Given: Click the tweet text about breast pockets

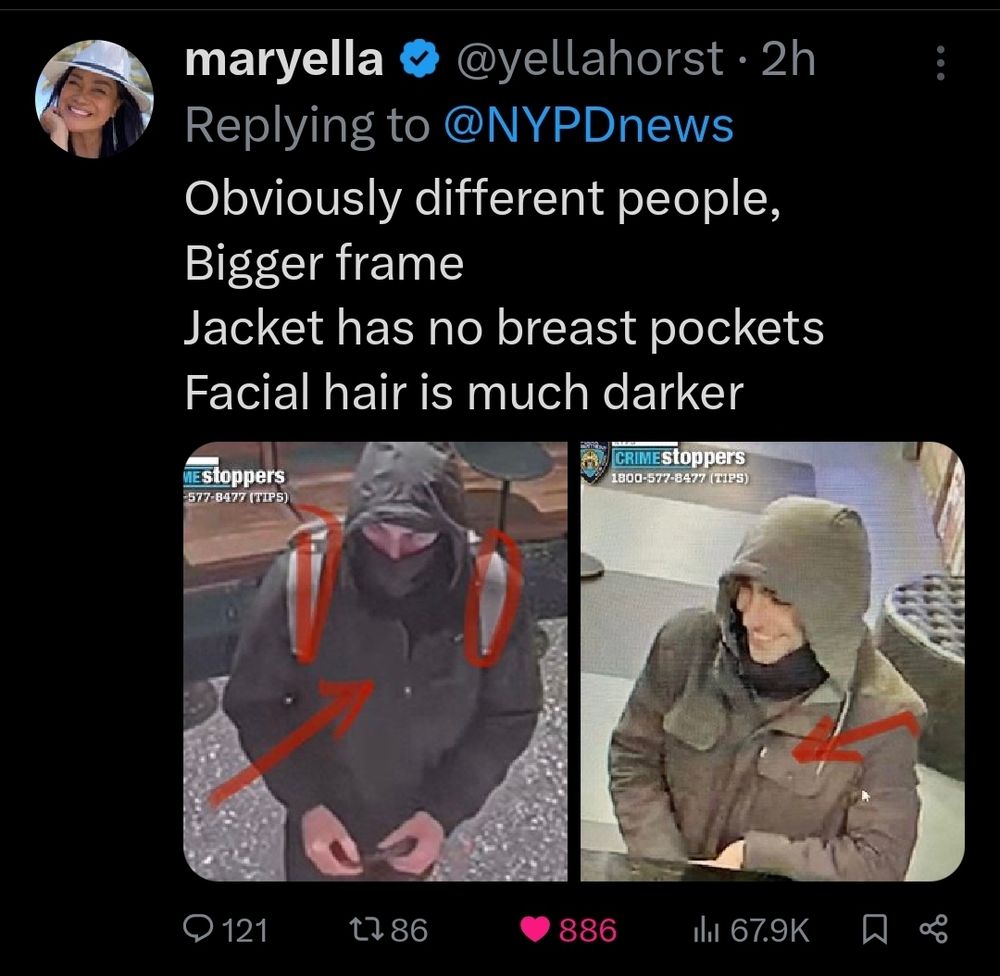Looking at the screenshot, I should 504,327.
